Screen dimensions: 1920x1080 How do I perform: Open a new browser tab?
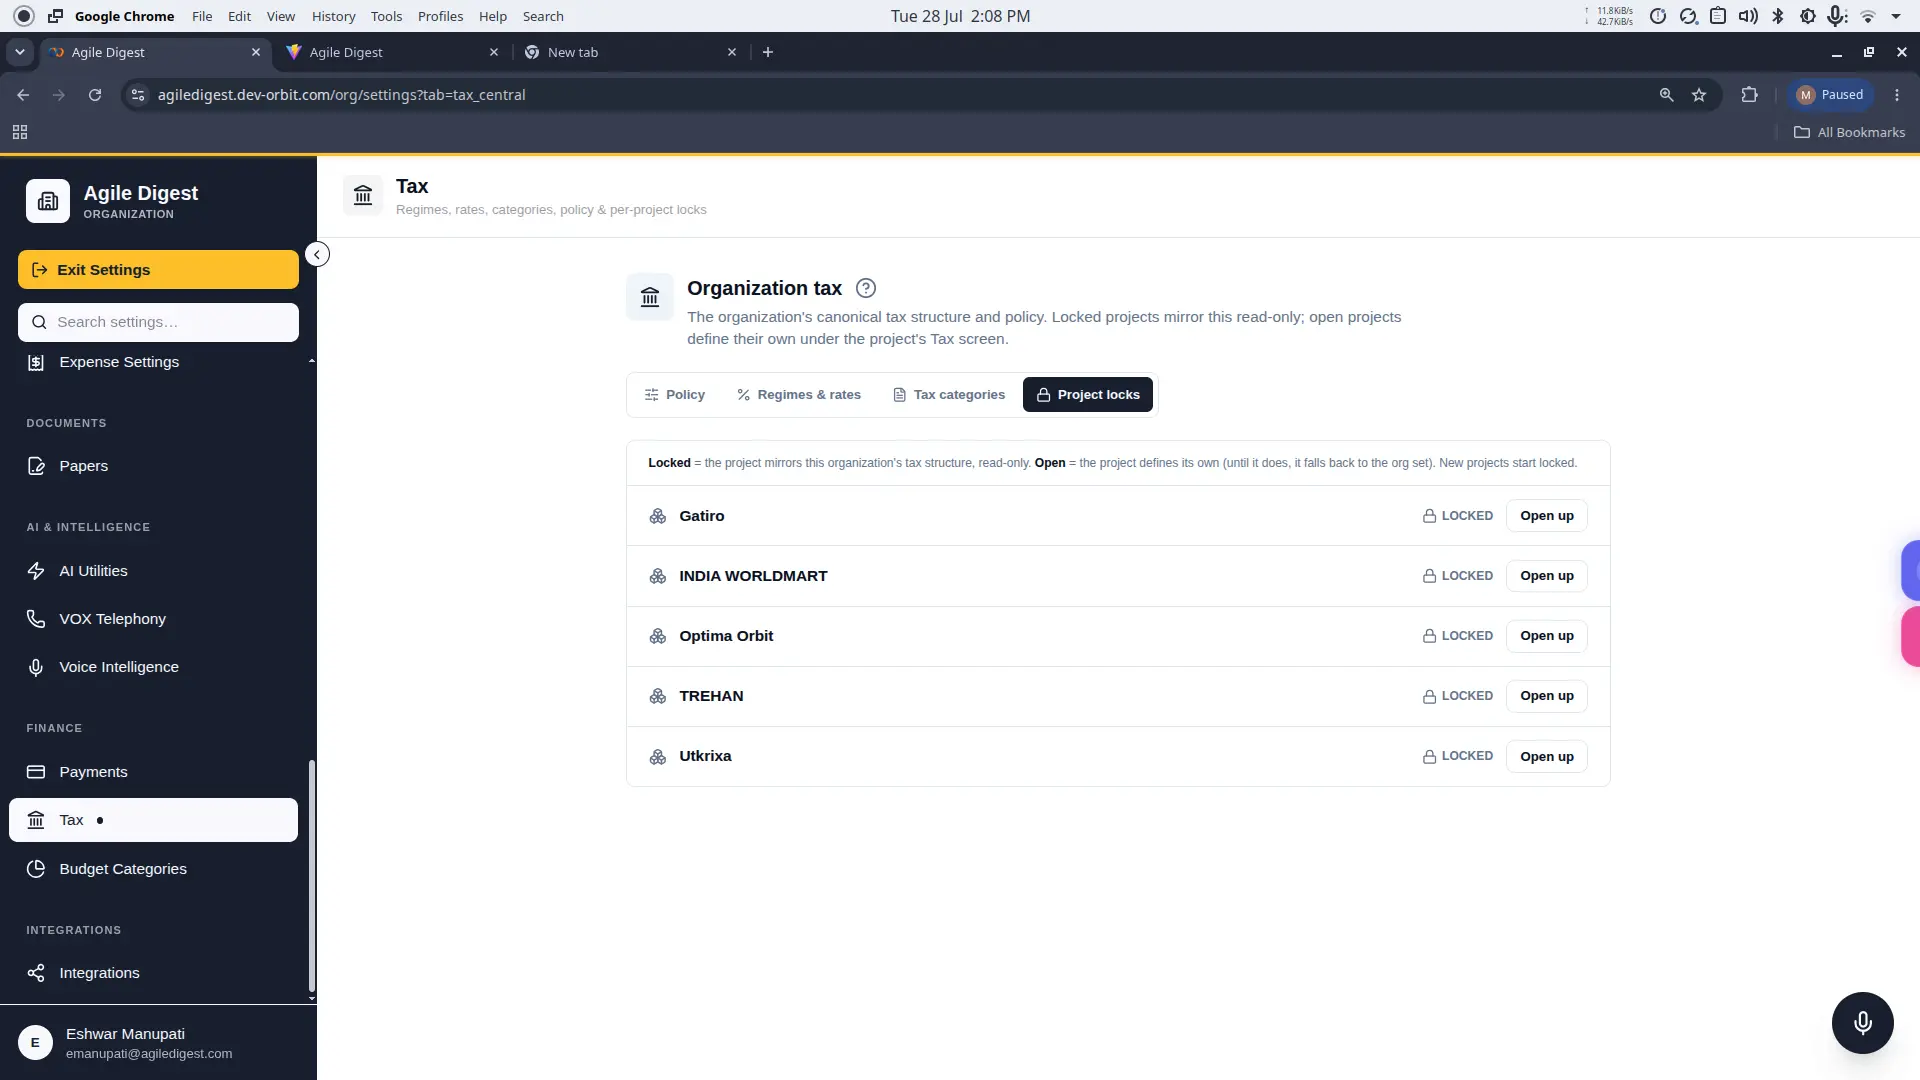coord(768,52)
